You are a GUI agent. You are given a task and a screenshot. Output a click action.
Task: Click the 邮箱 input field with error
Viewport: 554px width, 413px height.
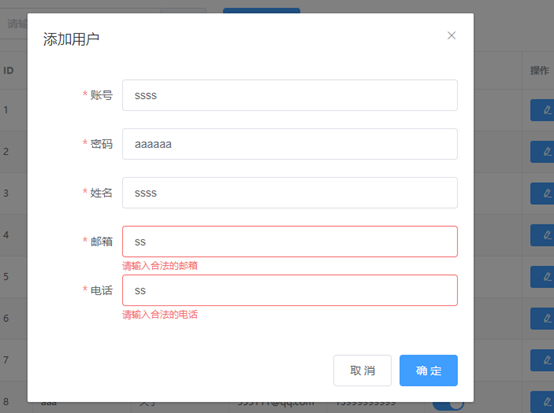290,241
